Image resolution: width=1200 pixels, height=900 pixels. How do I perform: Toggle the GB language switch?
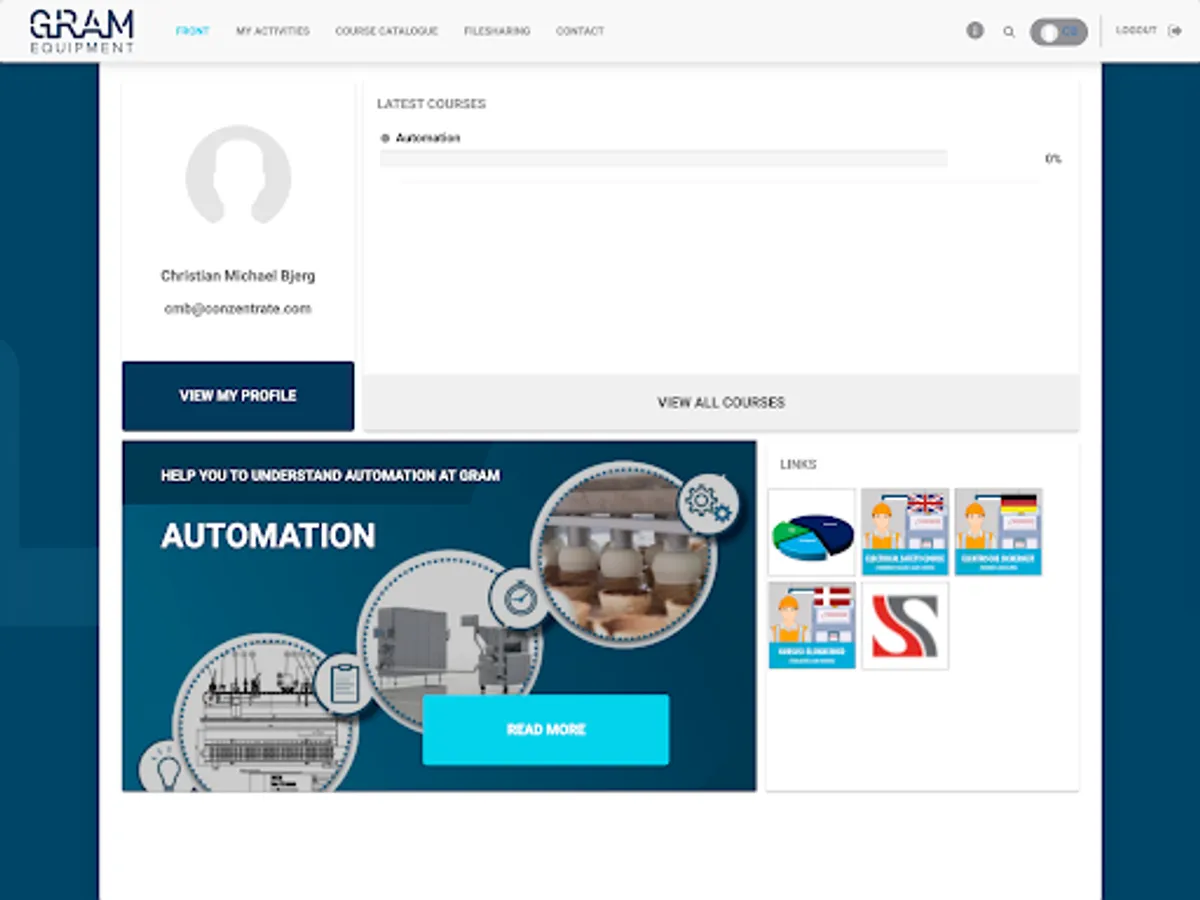click(1059, 32)
